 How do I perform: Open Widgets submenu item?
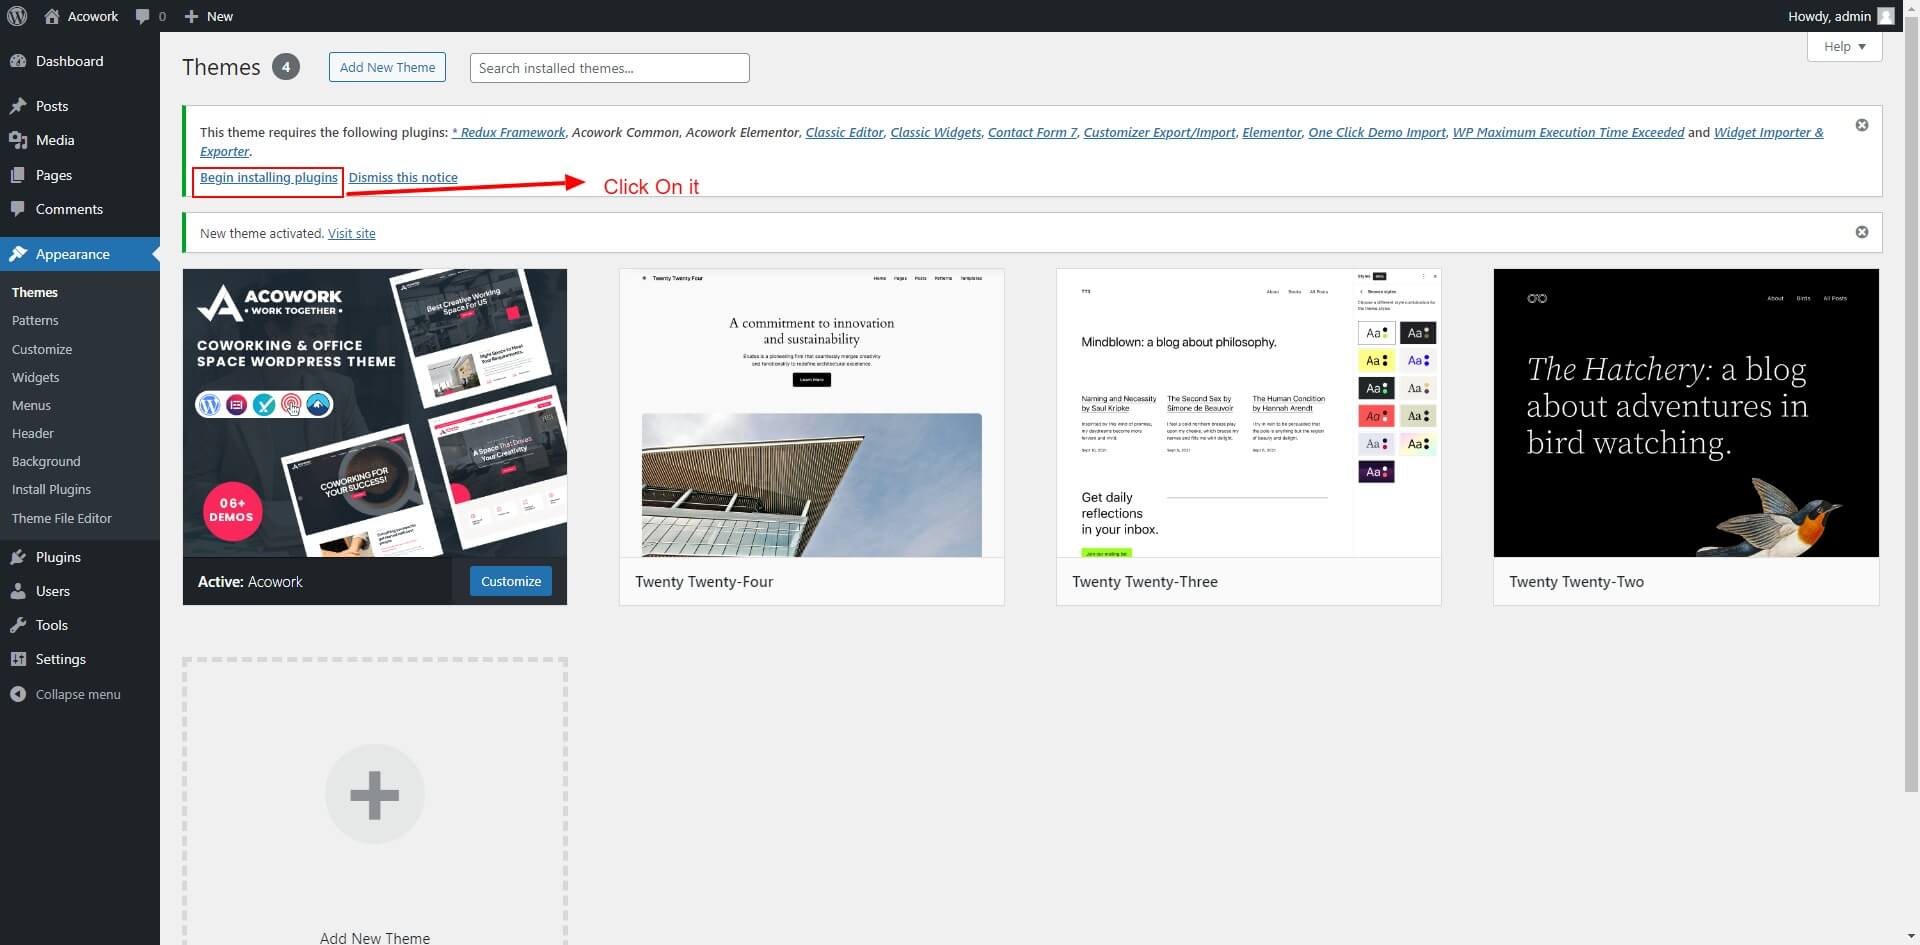pos(36,377)
